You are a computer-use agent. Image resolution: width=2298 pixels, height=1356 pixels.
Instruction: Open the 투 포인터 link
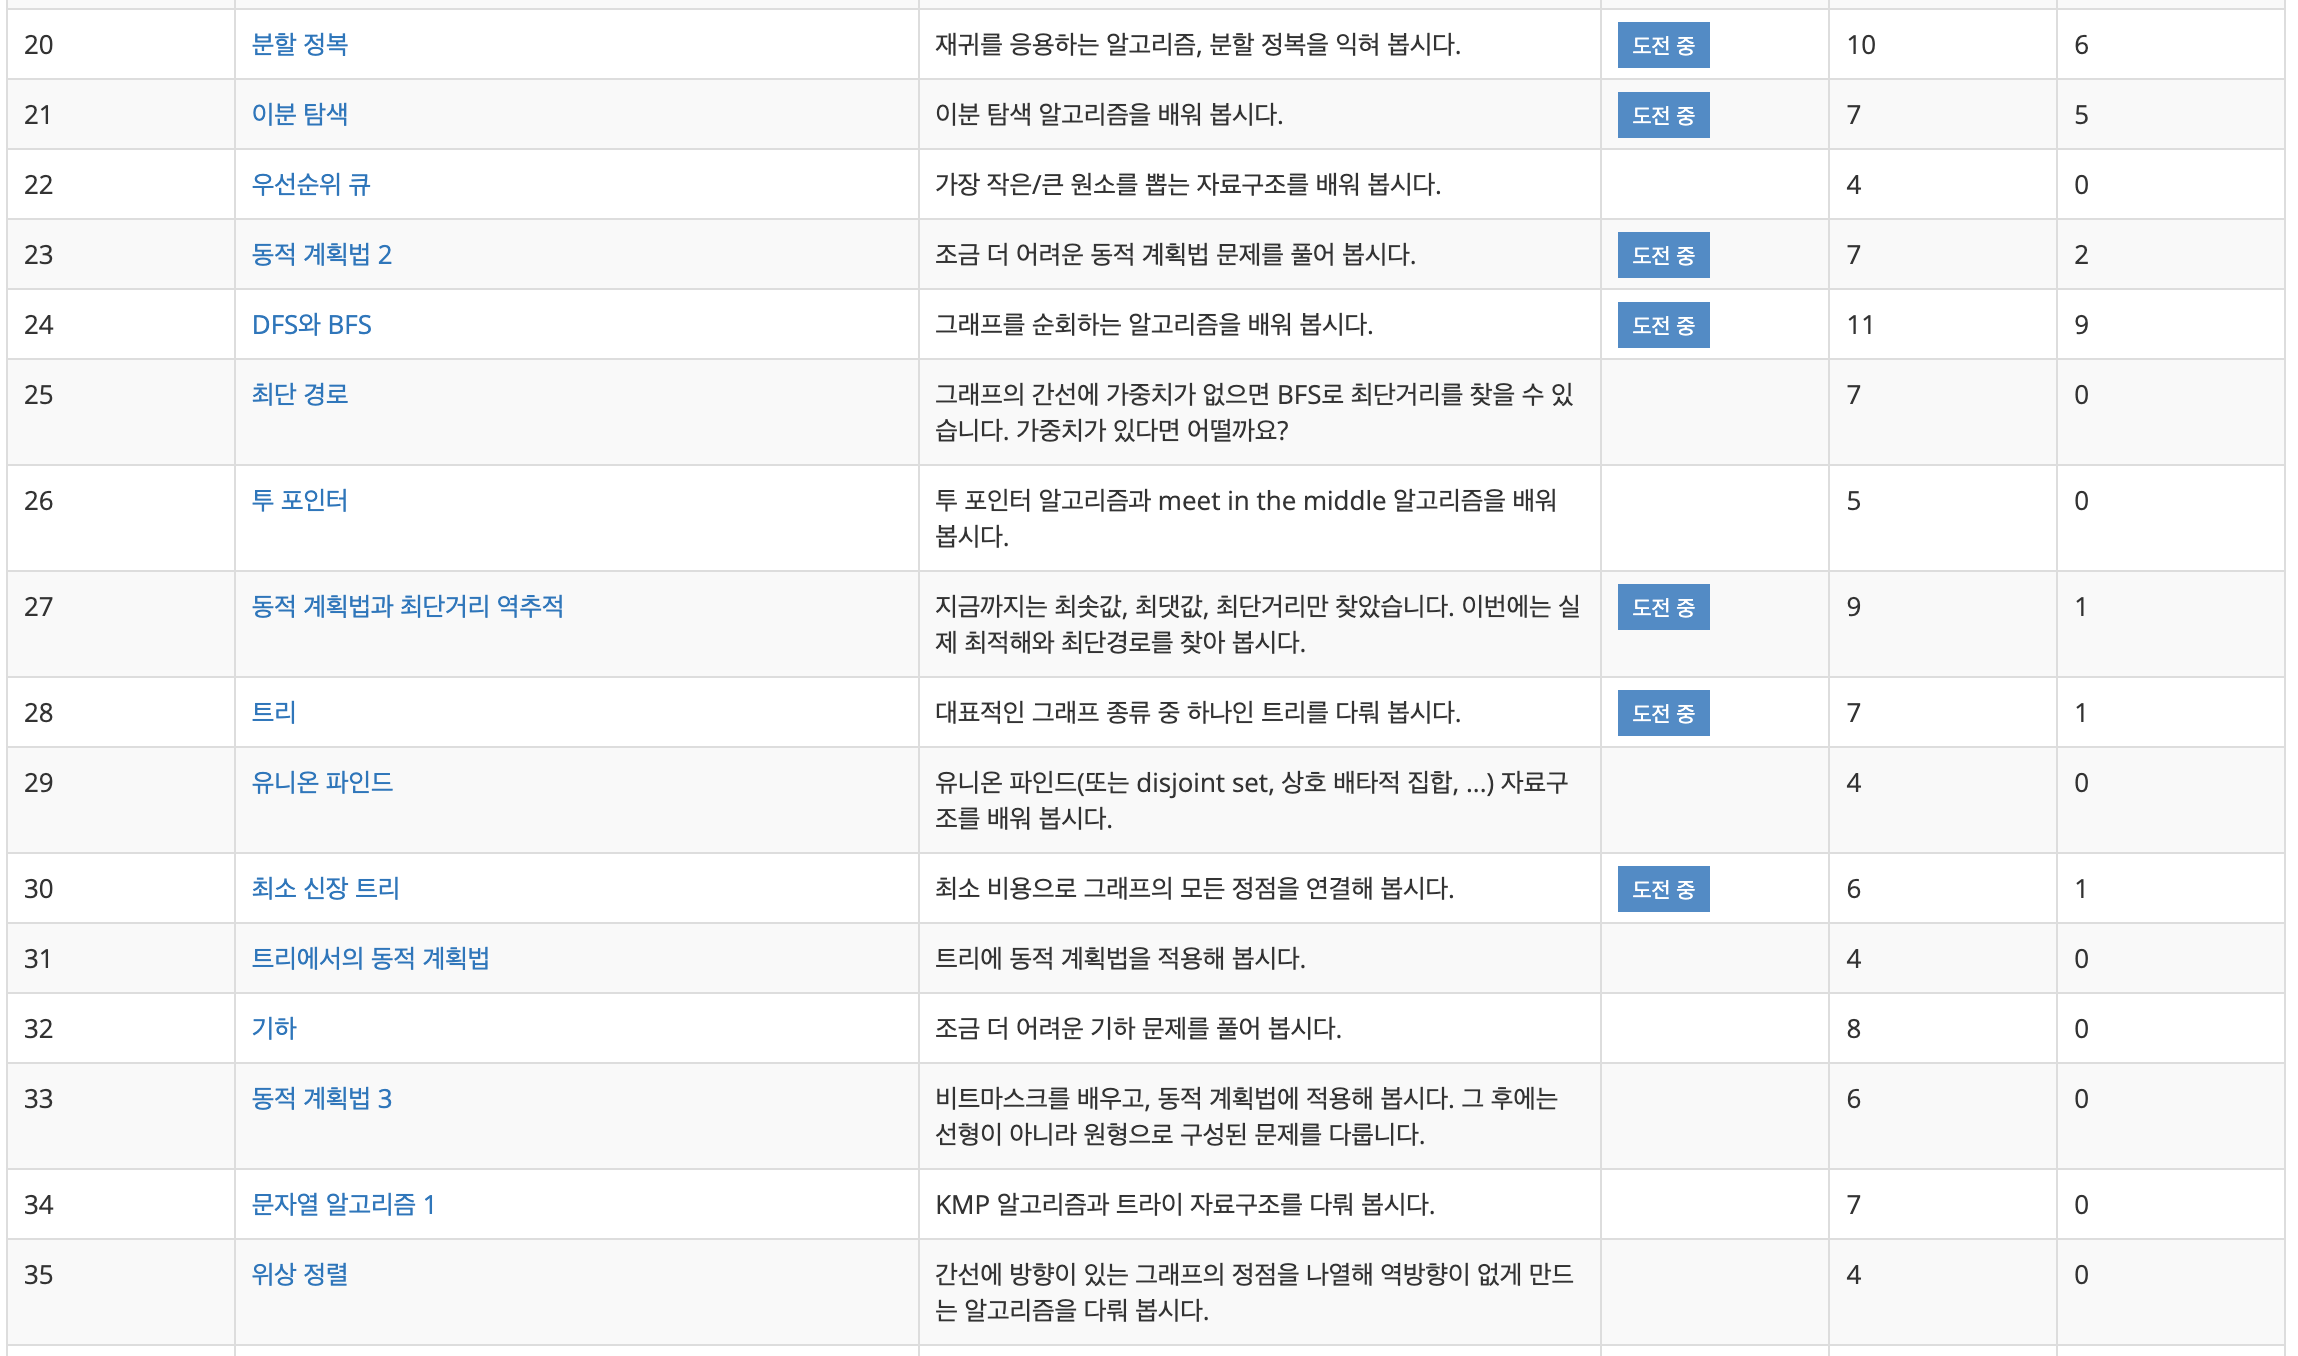point(299,500)
